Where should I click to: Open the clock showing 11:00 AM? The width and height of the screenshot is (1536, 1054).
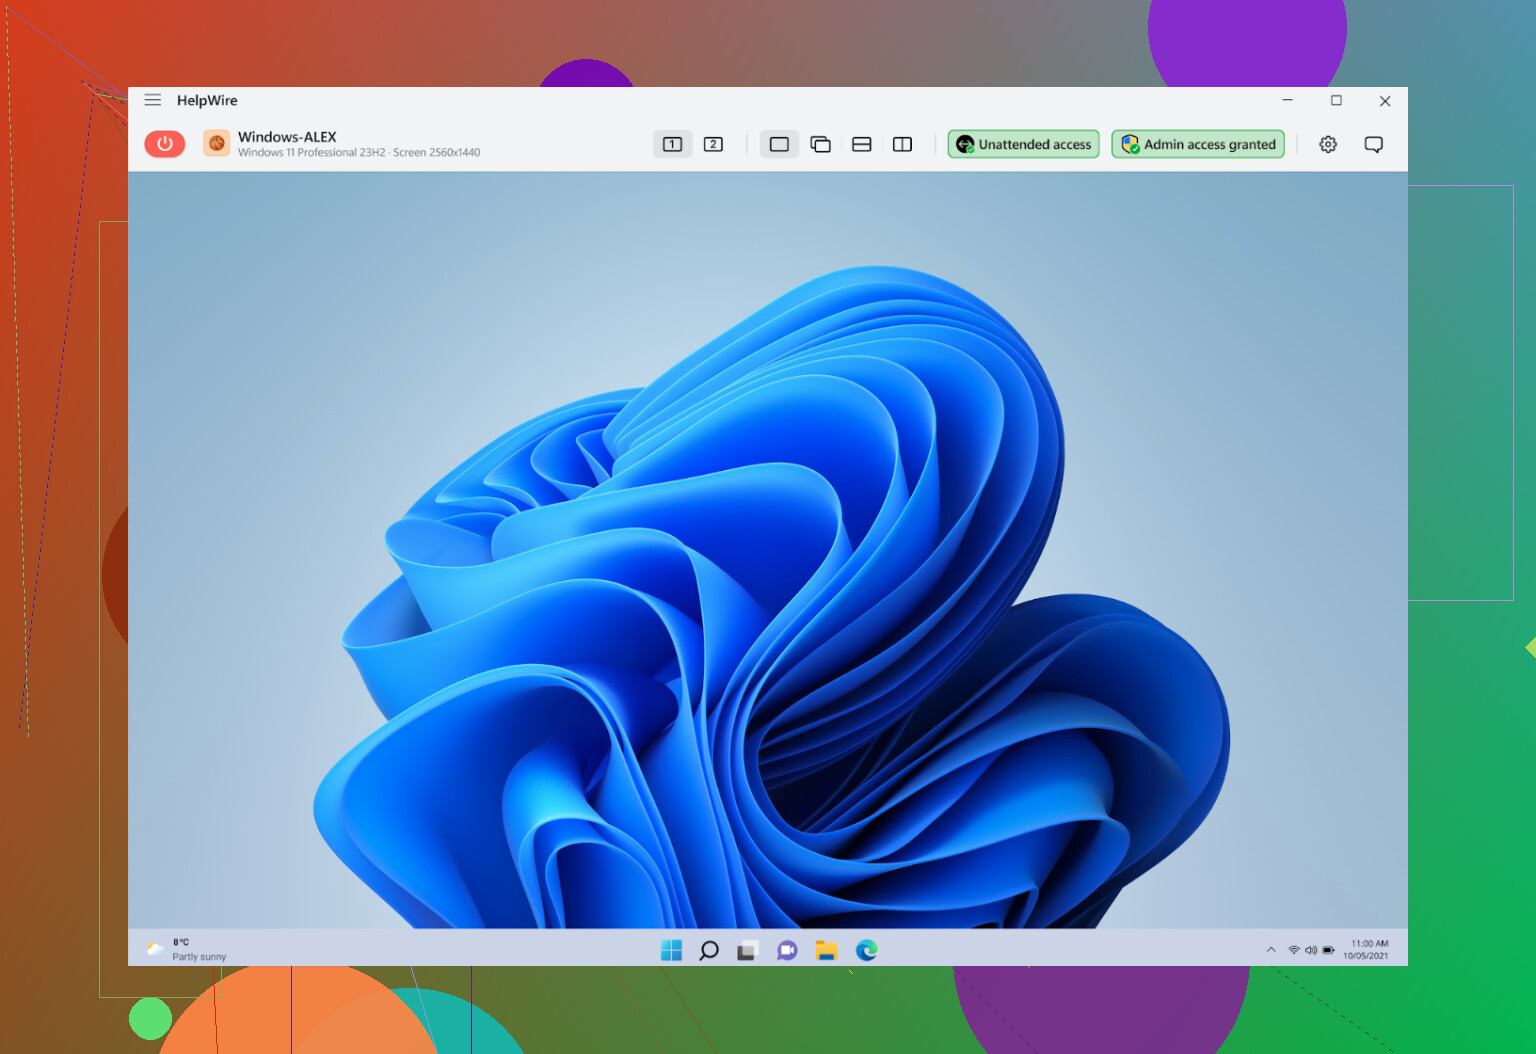[1366, 950]
